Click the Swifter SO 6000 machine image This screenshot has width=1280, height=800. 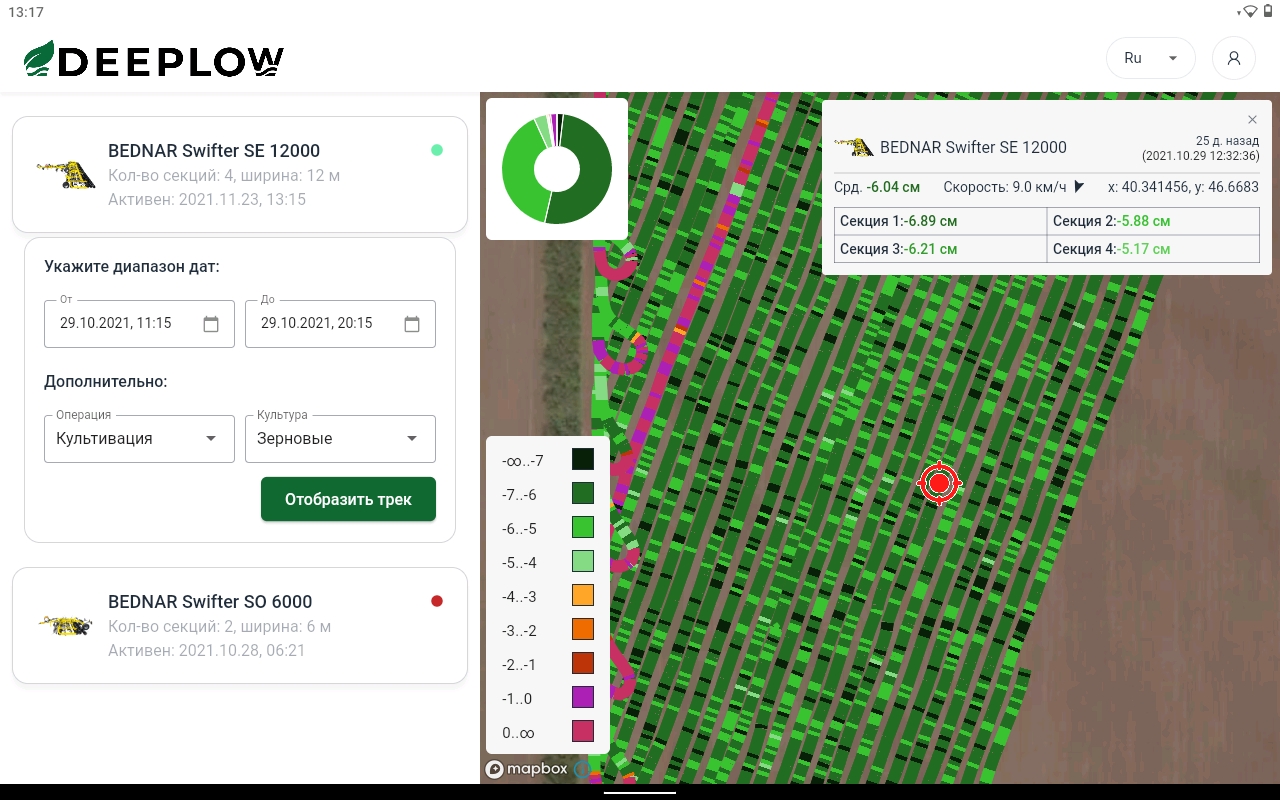coord(66,627)
